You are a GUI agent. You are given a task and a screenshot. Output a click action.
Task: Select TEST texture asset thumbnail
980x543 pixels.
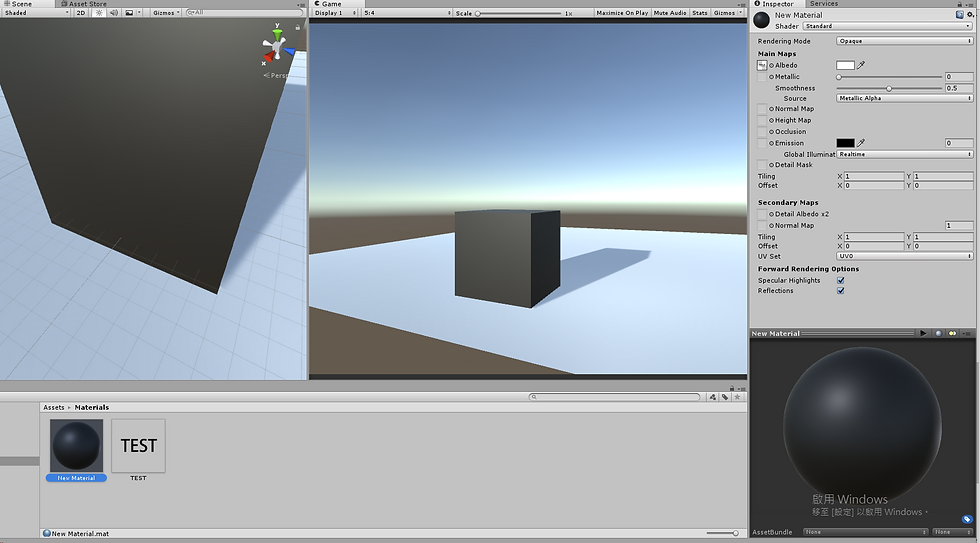pyautogui.click(x=138, y=446)
